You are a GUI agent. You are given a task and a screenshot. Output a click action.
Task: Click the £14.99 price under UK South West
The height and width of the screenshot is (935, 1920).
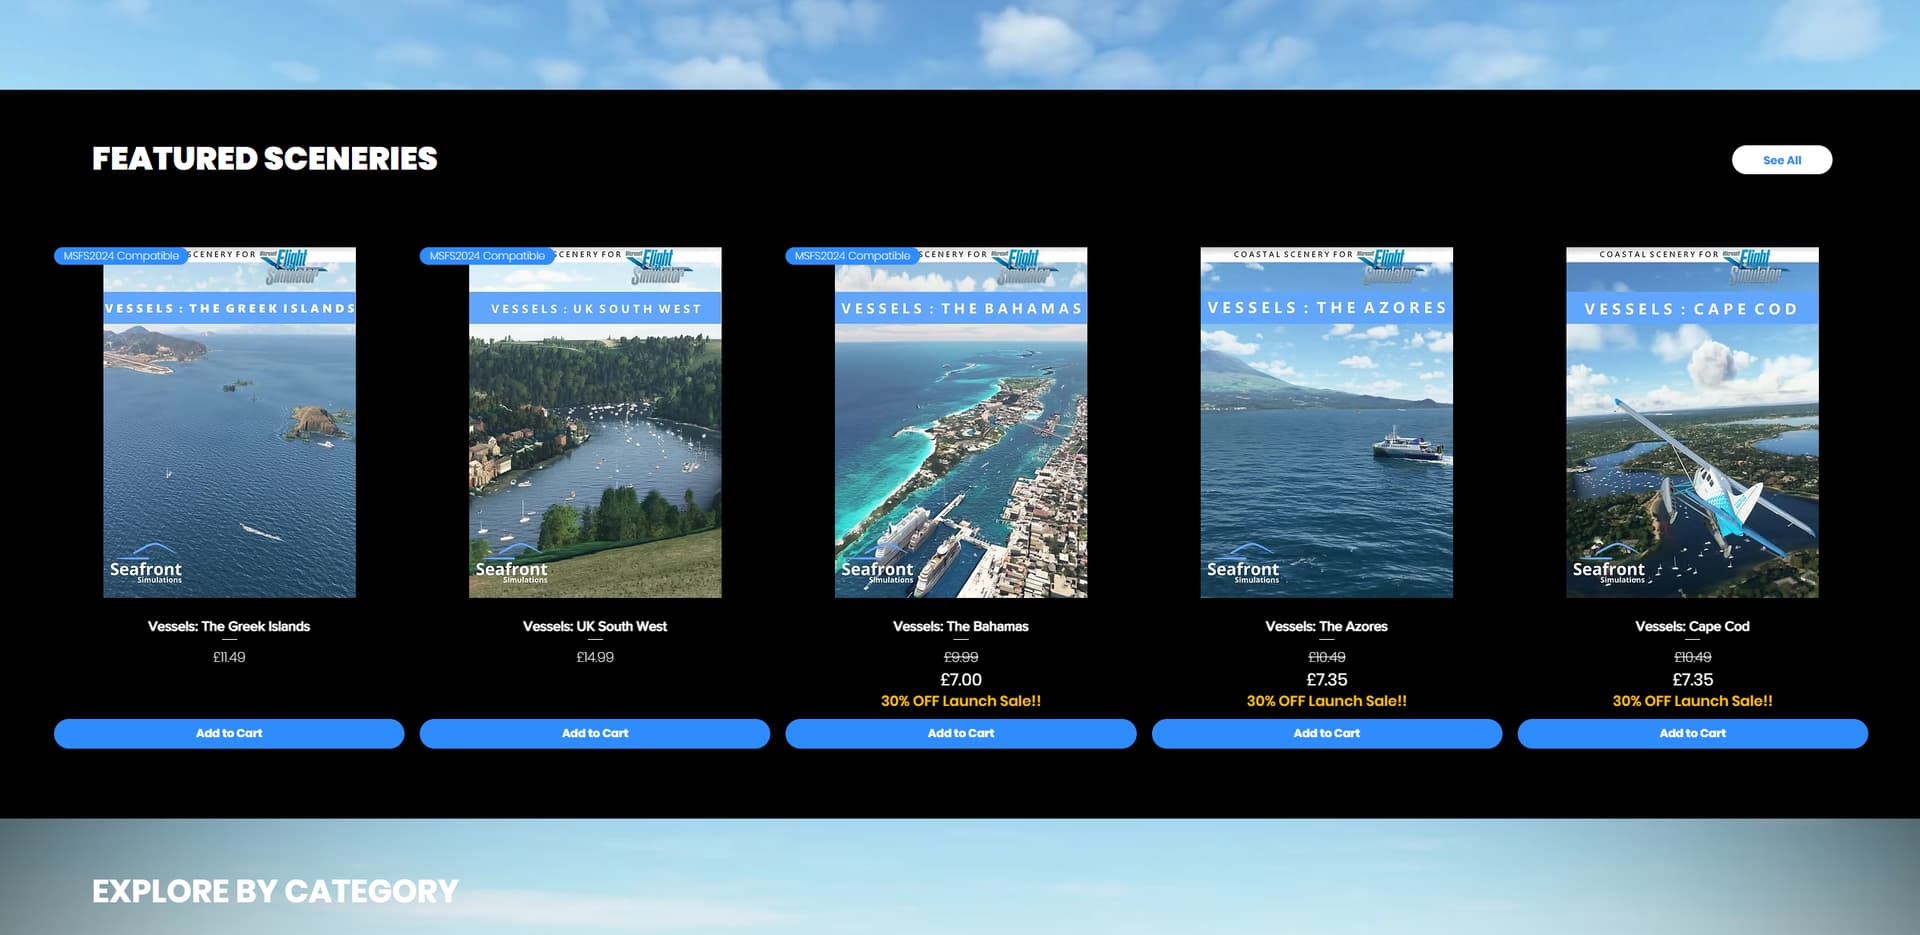tap(595, 657)
